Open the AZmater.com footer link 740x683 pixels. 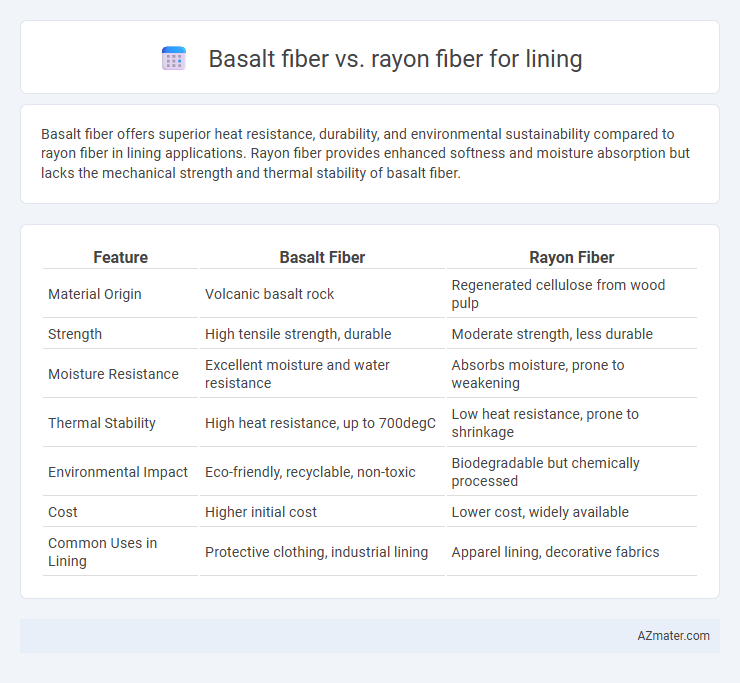[x=673, y=636]
